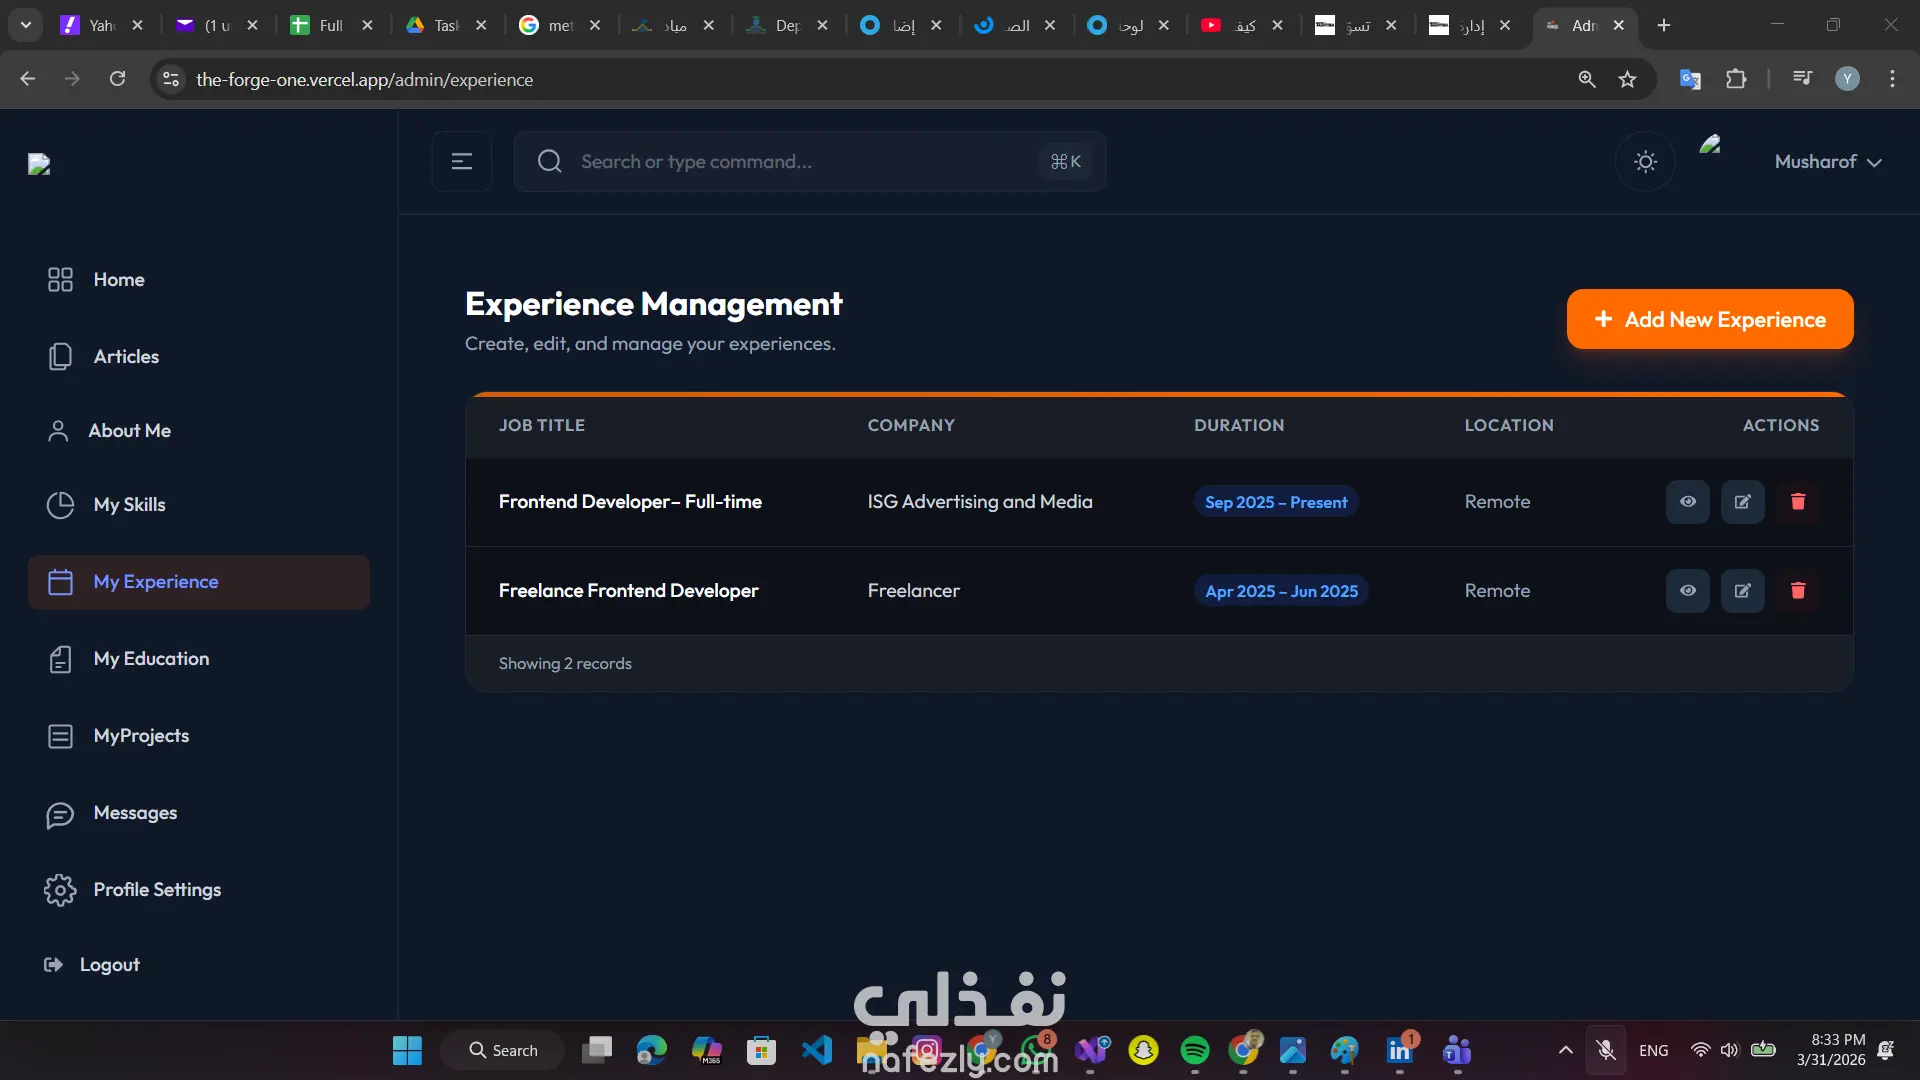Viewport: 1920px width, 1080px height.
Task: Edit the Freelance Frontend Developer record
Action: [1742, 591]
